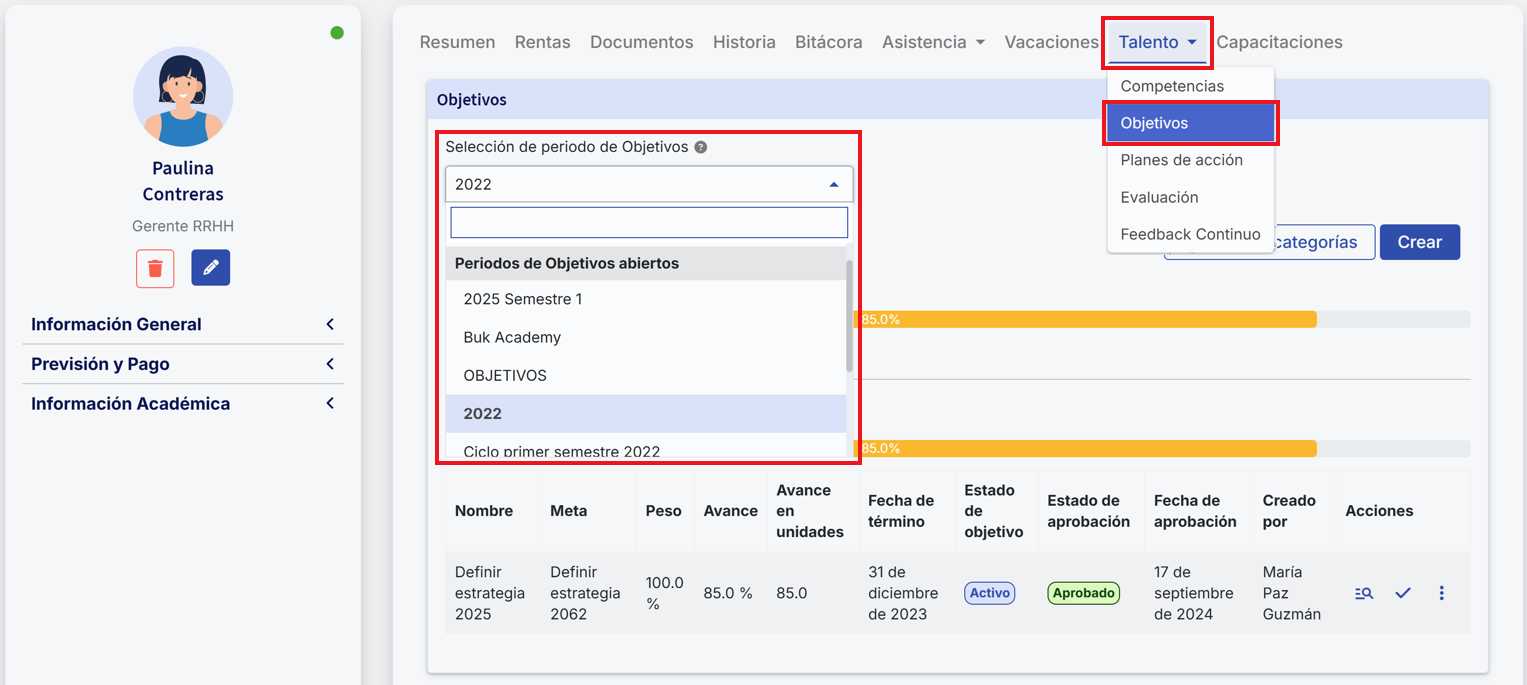
Task: Collapse the 2022 period select box
Action: click(649, 184)
